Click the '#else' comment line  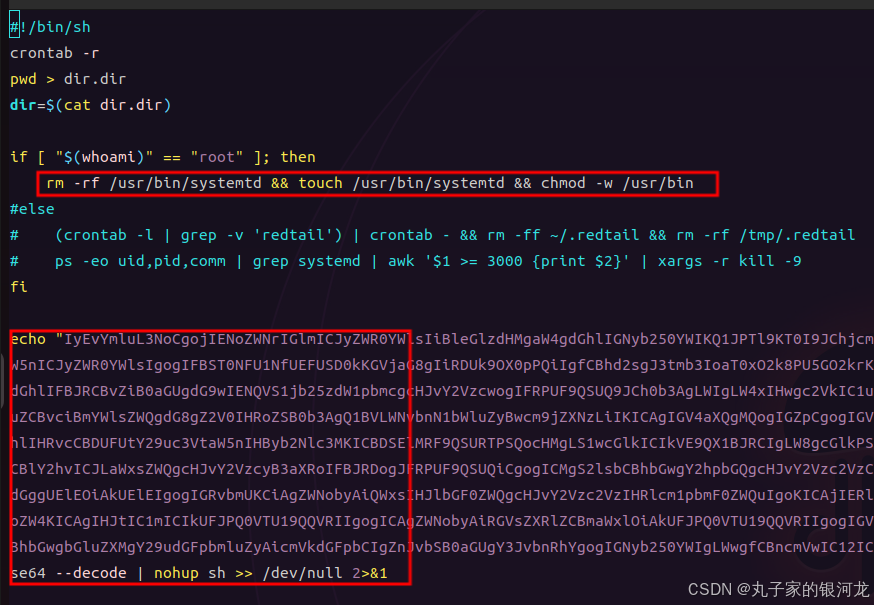(32, 209)
